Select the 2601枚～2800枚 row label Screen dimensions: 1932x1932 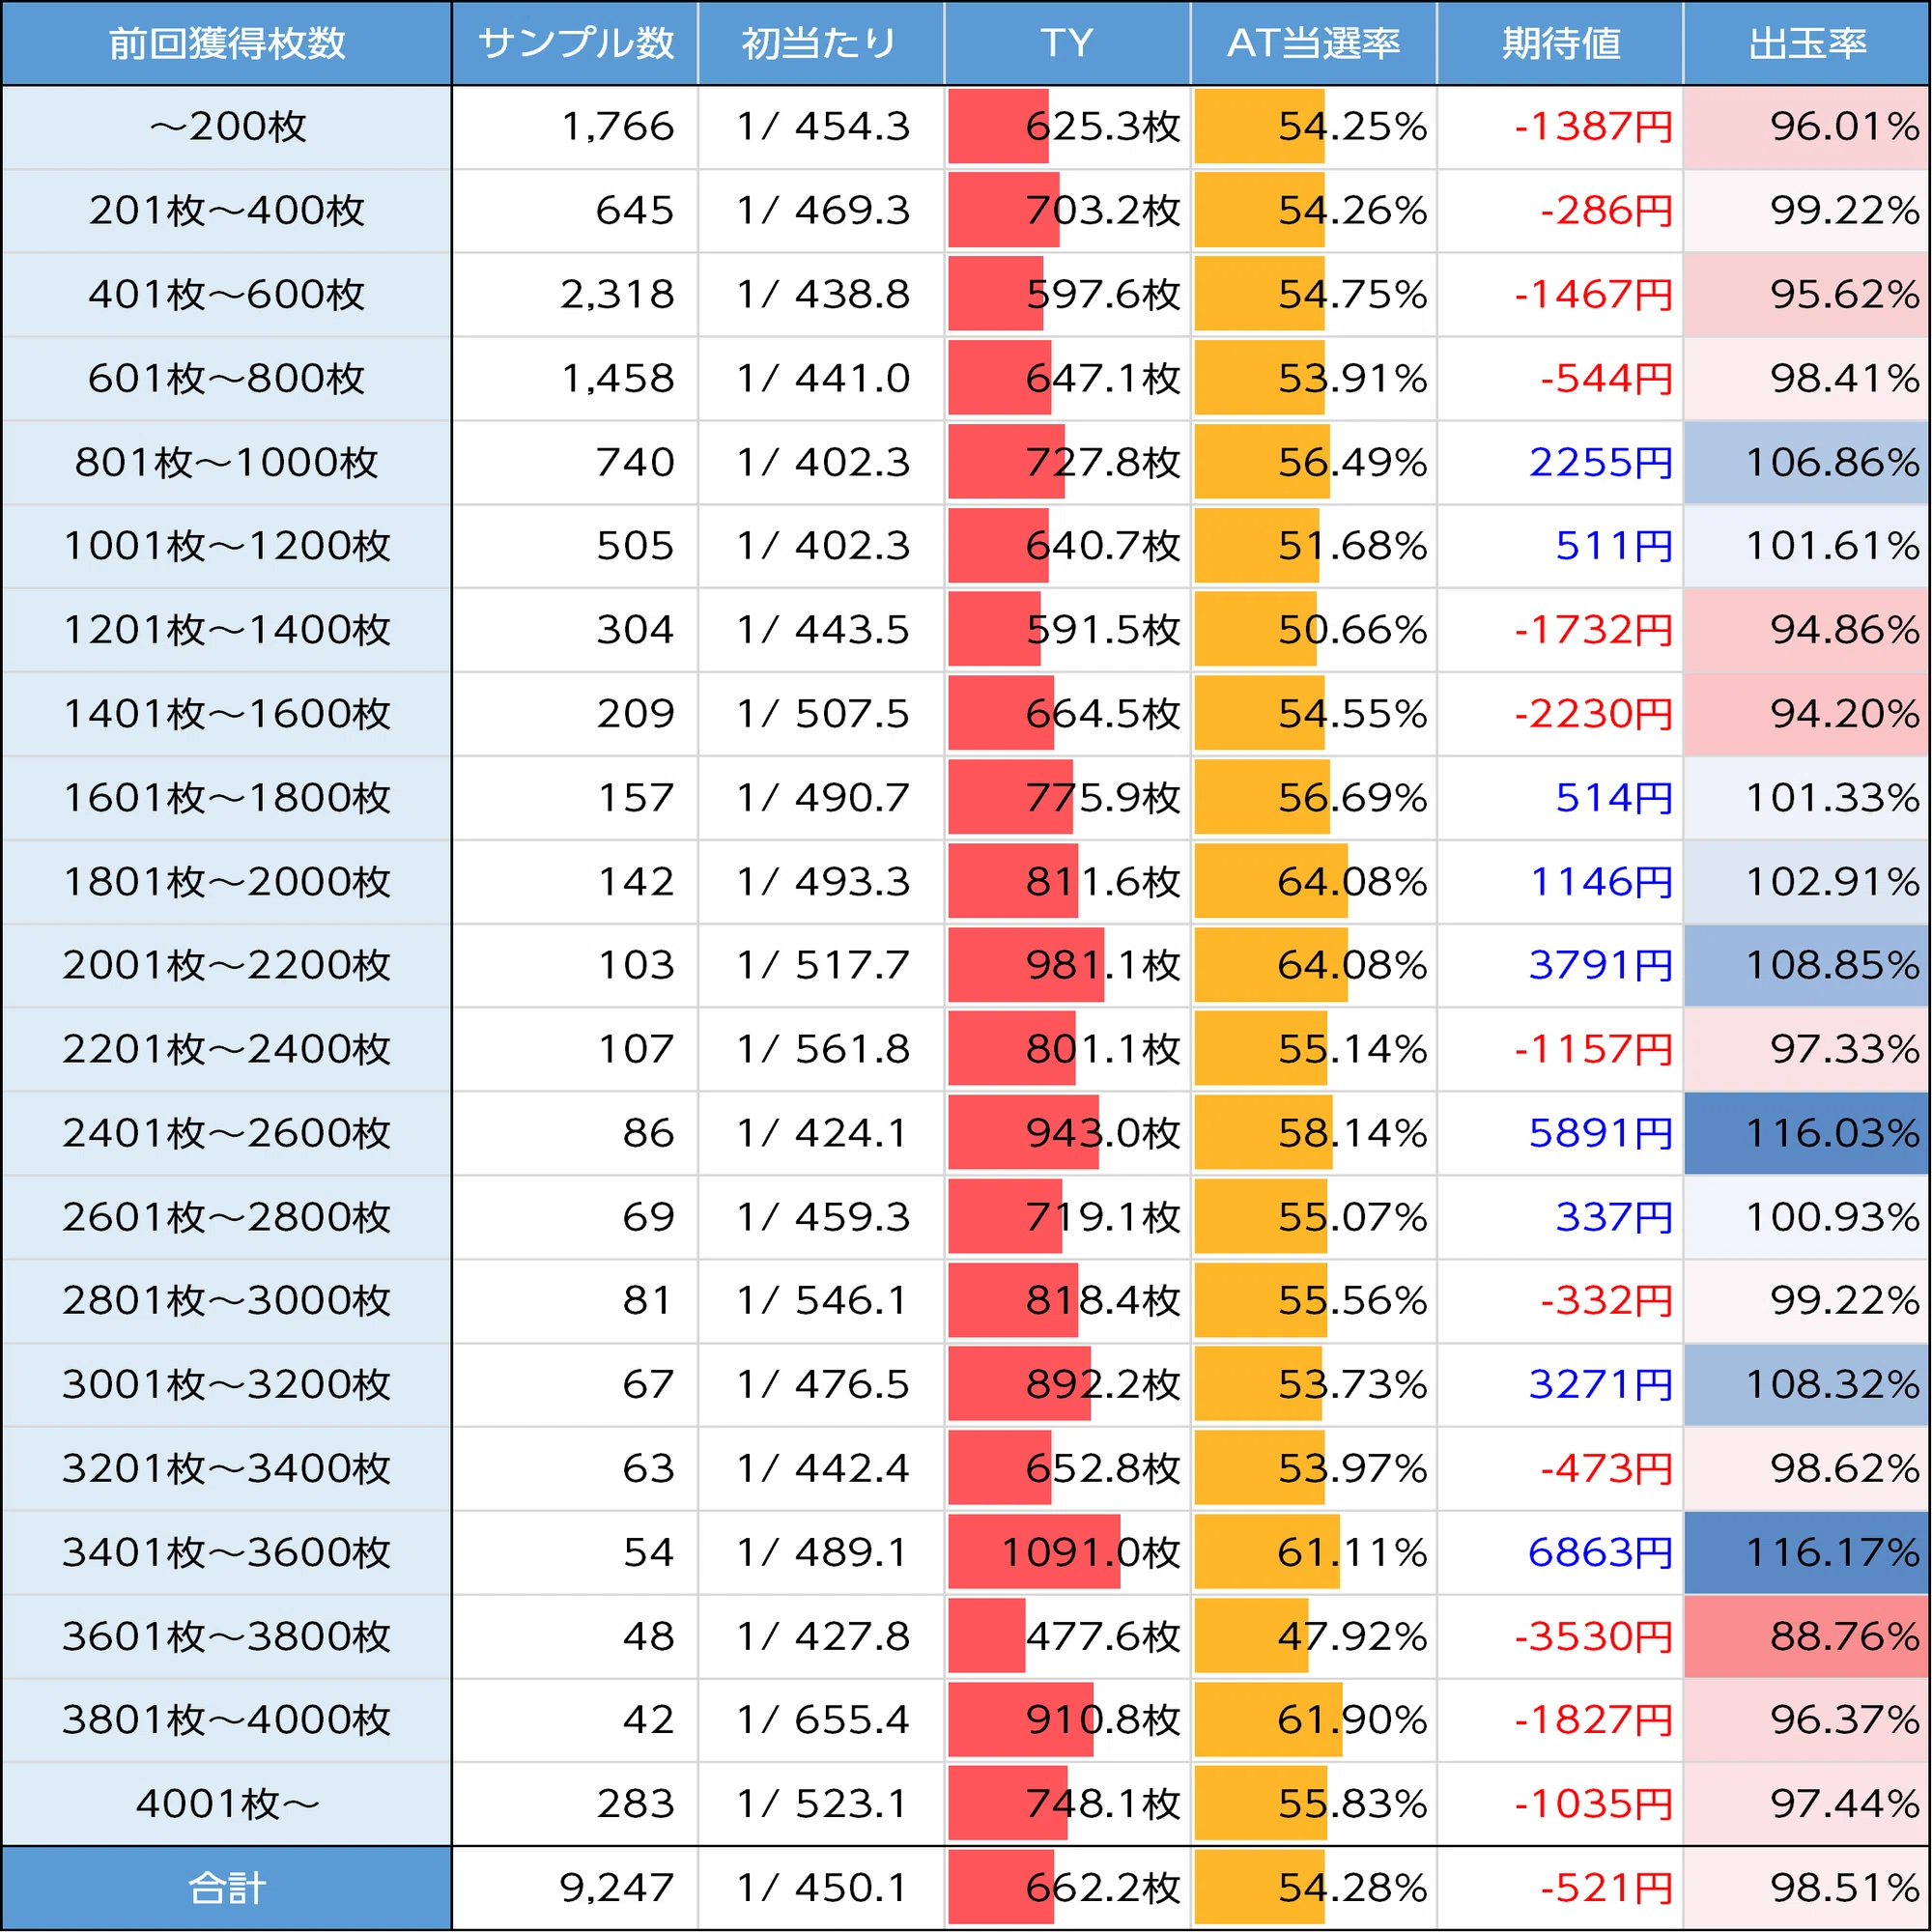227,1217
